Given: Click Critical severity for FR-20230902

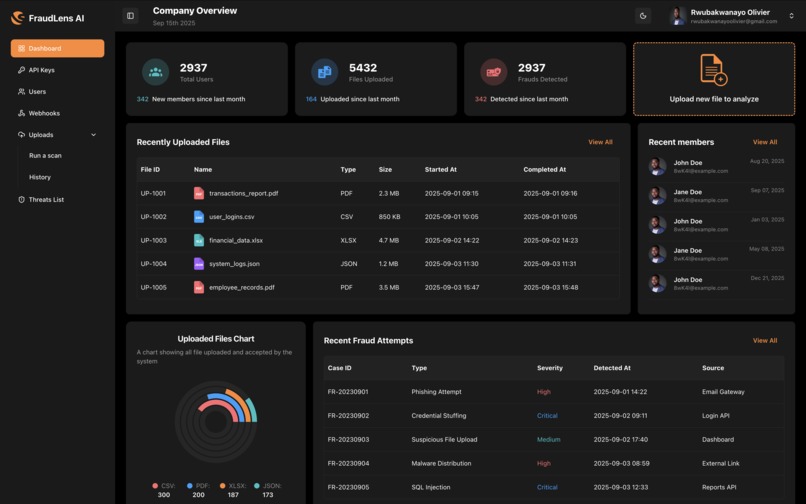Looking at the screenshot, I should [547, 416].
